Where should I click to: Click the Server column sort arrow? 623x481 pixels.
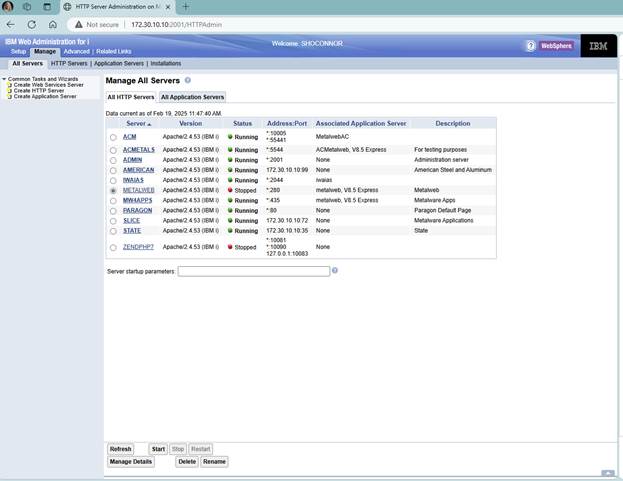pyautogui.click(x=149, y=124)
